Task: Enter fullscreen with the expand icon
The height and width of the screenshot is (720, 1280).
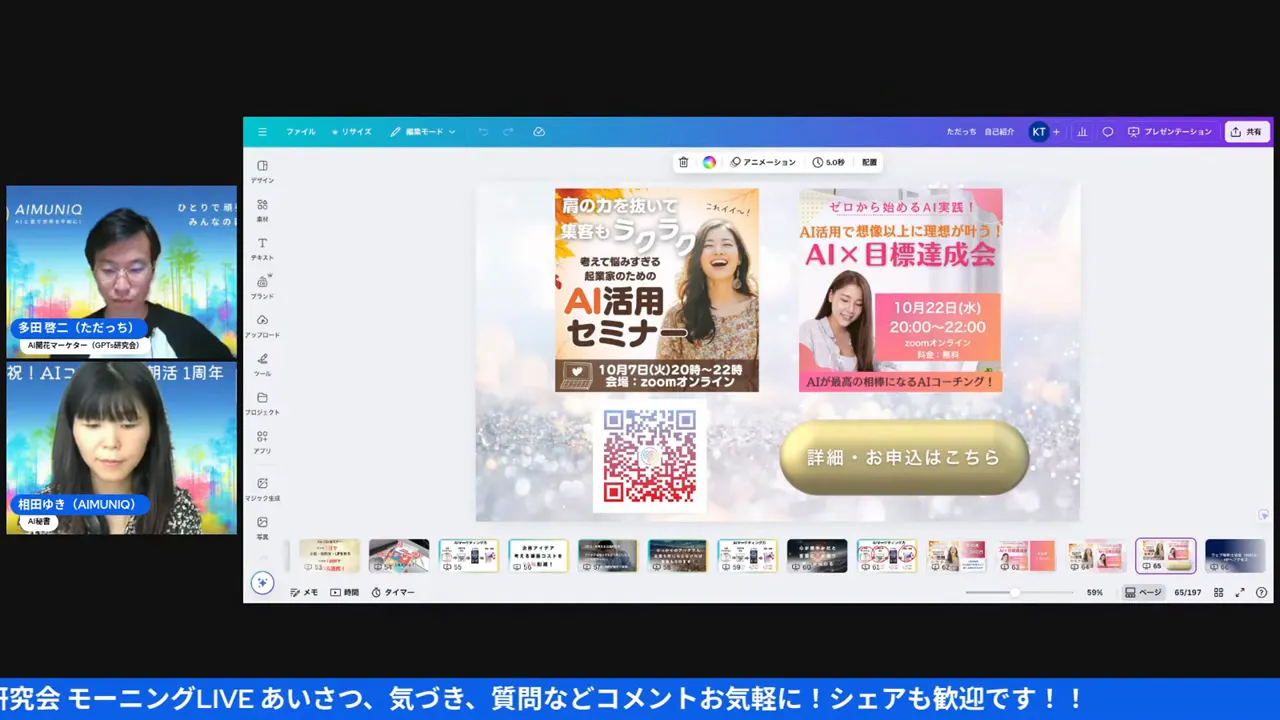Action: click(x=1240, y=593)
